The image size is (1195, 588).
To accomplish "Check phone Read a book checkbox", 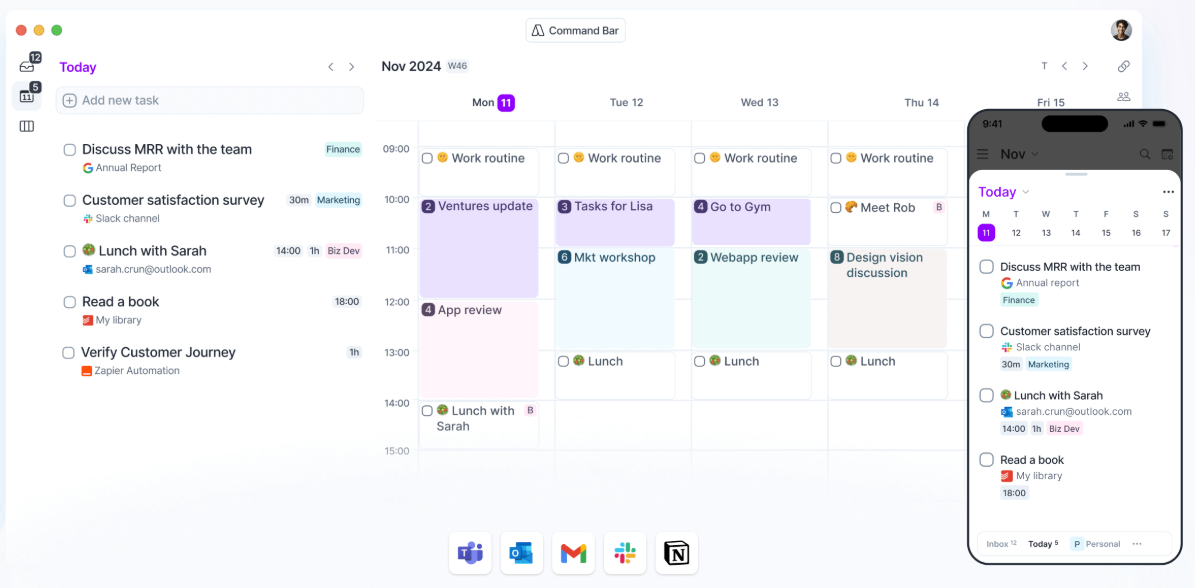I will click(x=986, y=460).
